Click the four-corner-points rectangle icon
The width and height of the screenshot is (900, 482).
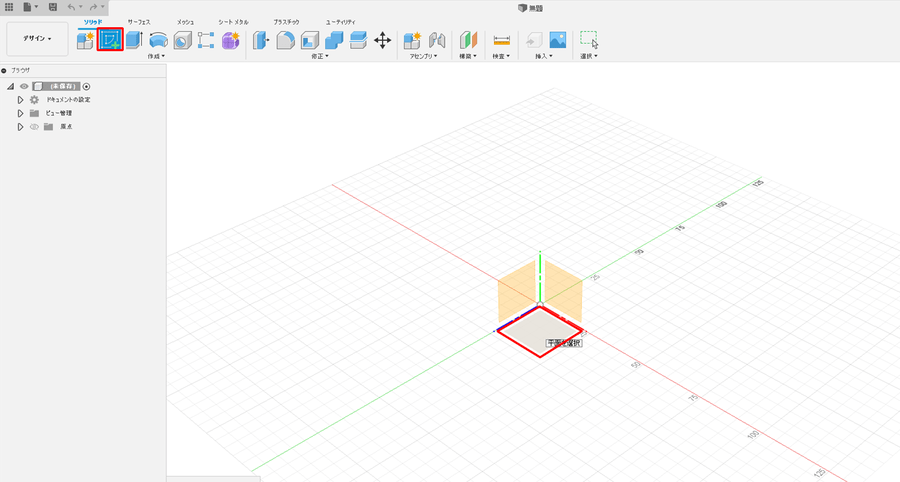coord(206,40)
